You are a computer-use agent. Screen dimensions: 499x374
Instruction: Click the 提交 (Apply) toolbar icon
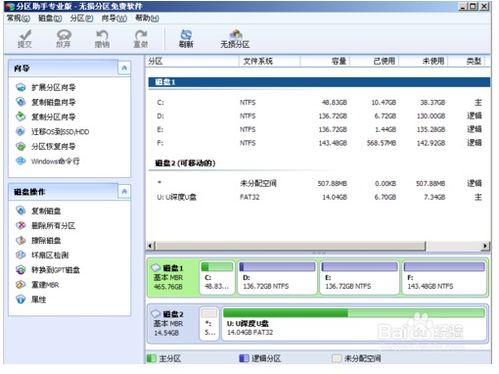click(25, 38)
